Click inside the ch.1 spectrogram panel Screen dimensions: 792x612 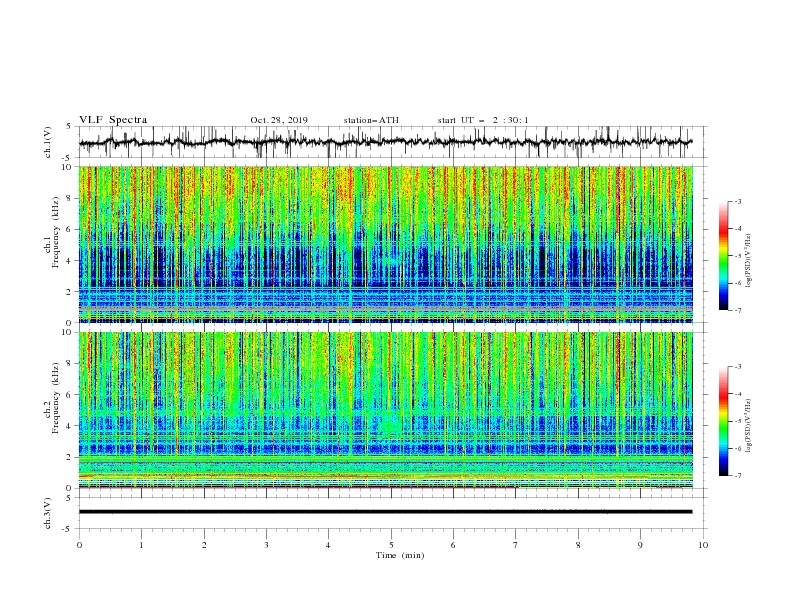tap(386, 244)
